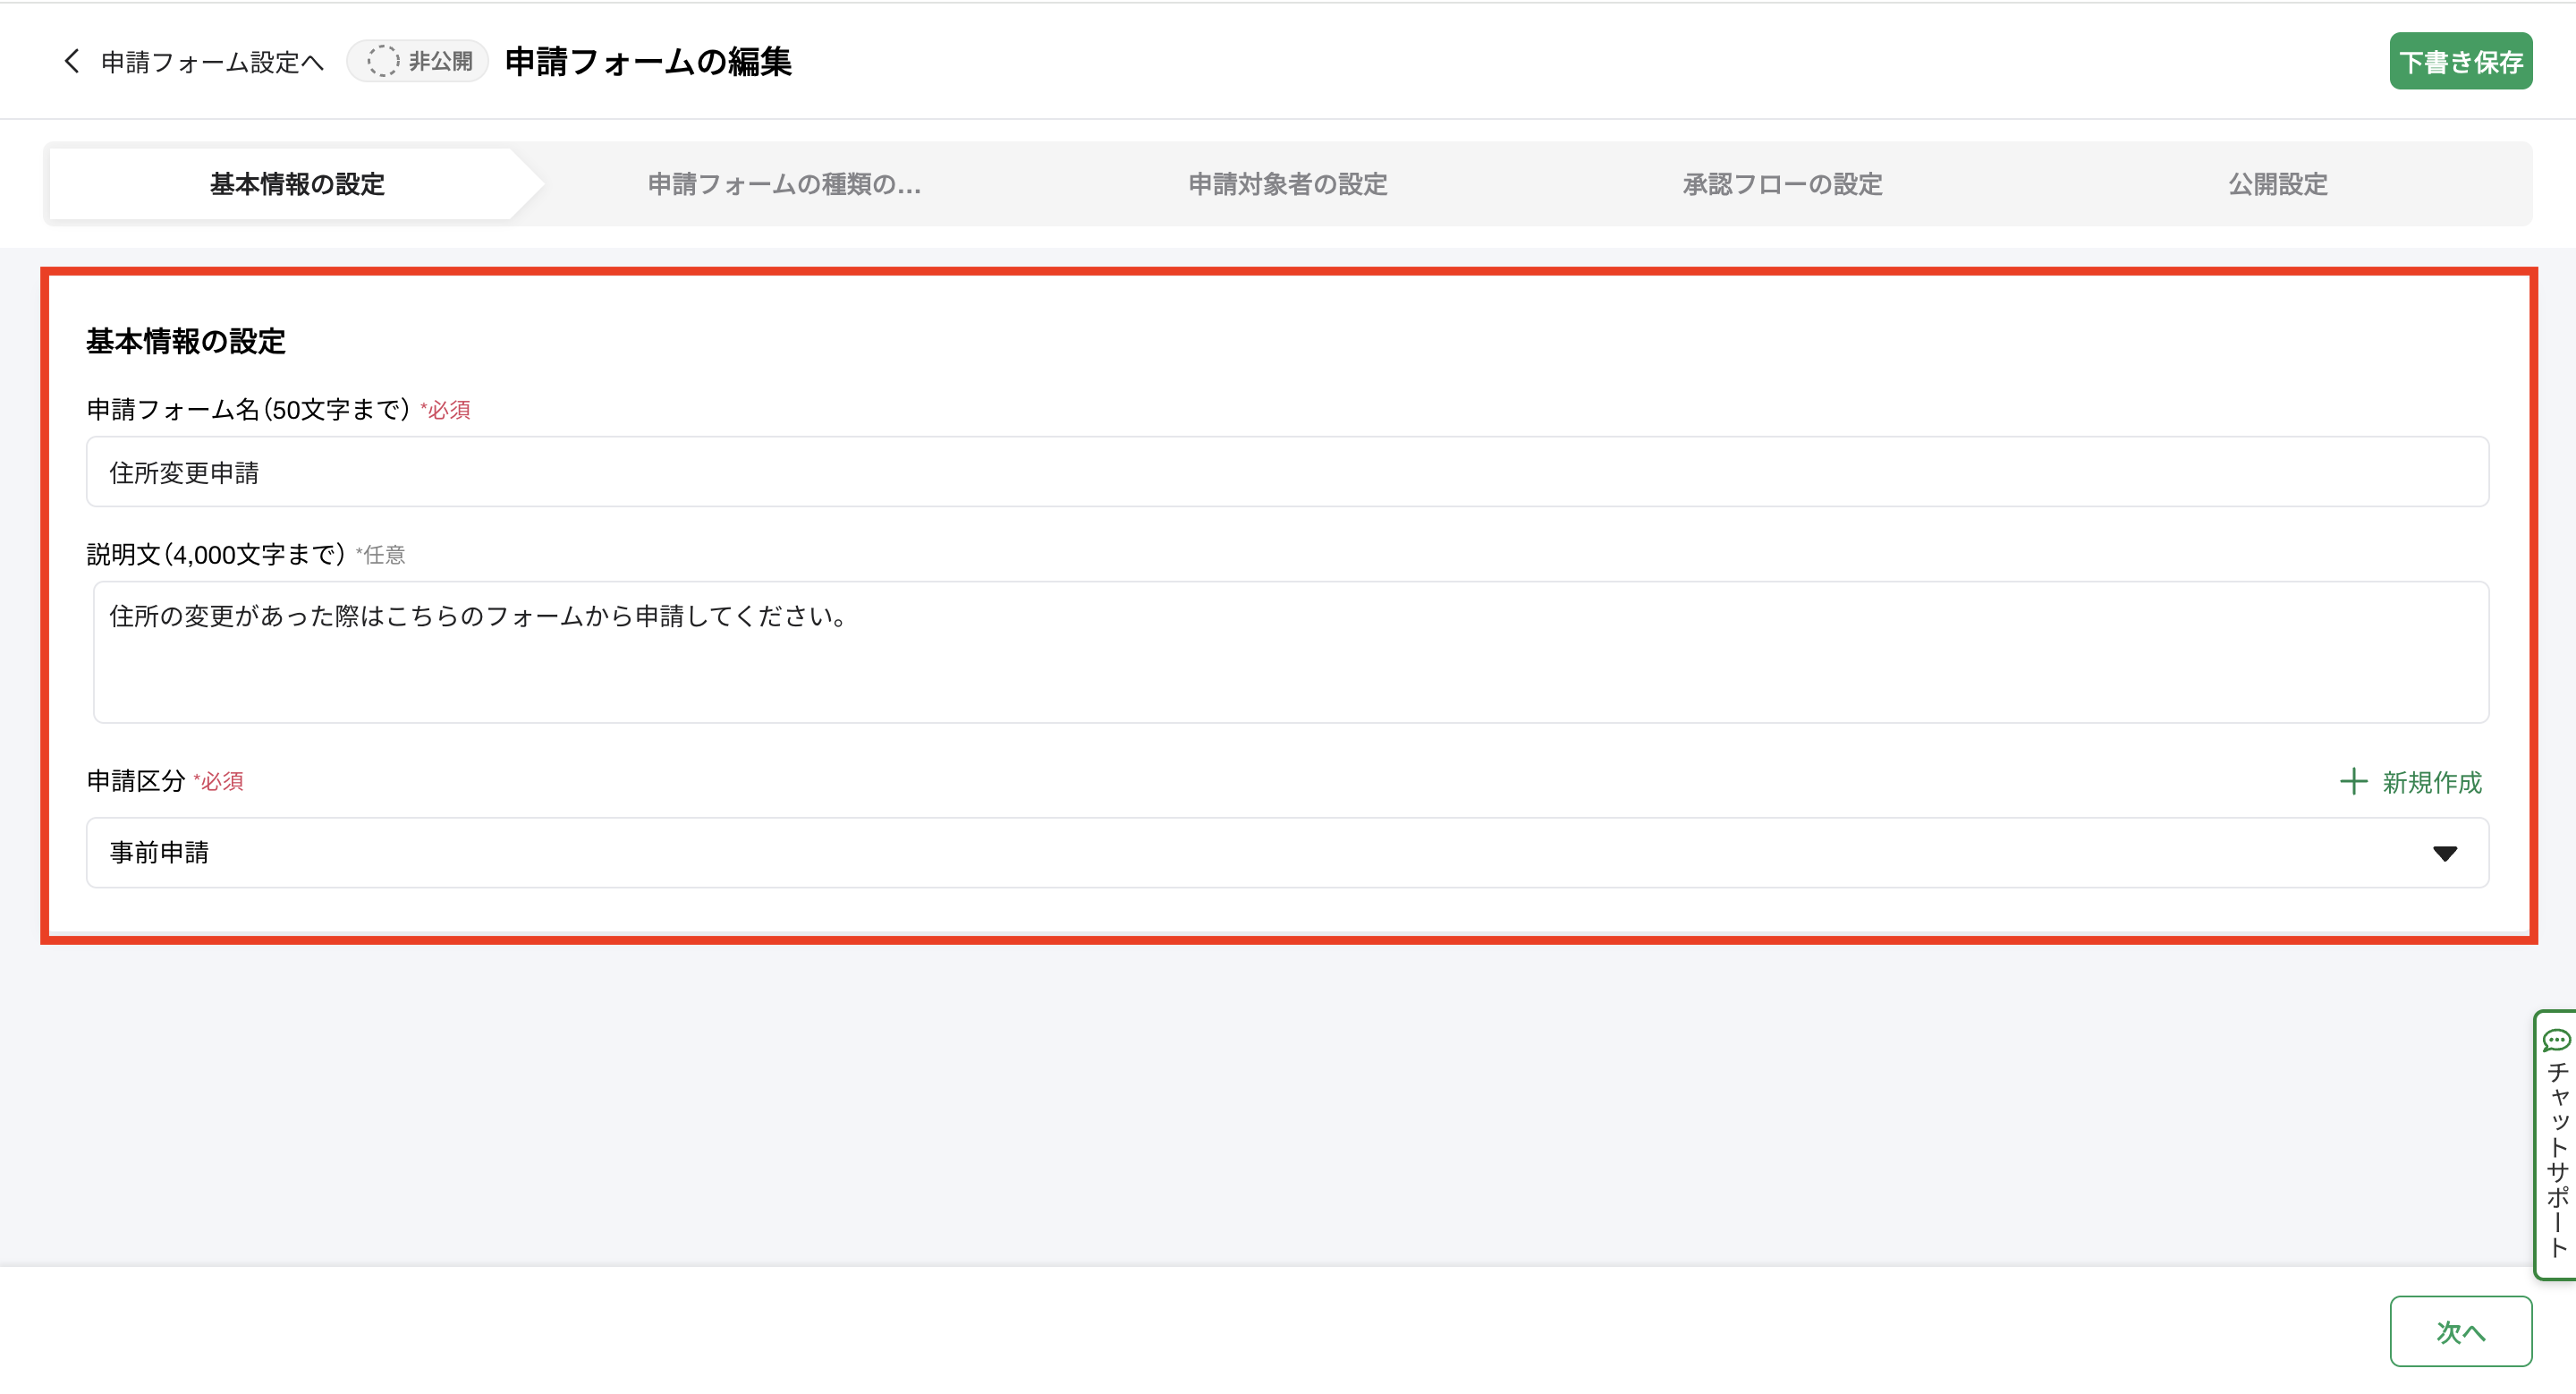Return via 申請フォーム設定へ link
Screen dimensions: 2576x1394
coord(212,62)
